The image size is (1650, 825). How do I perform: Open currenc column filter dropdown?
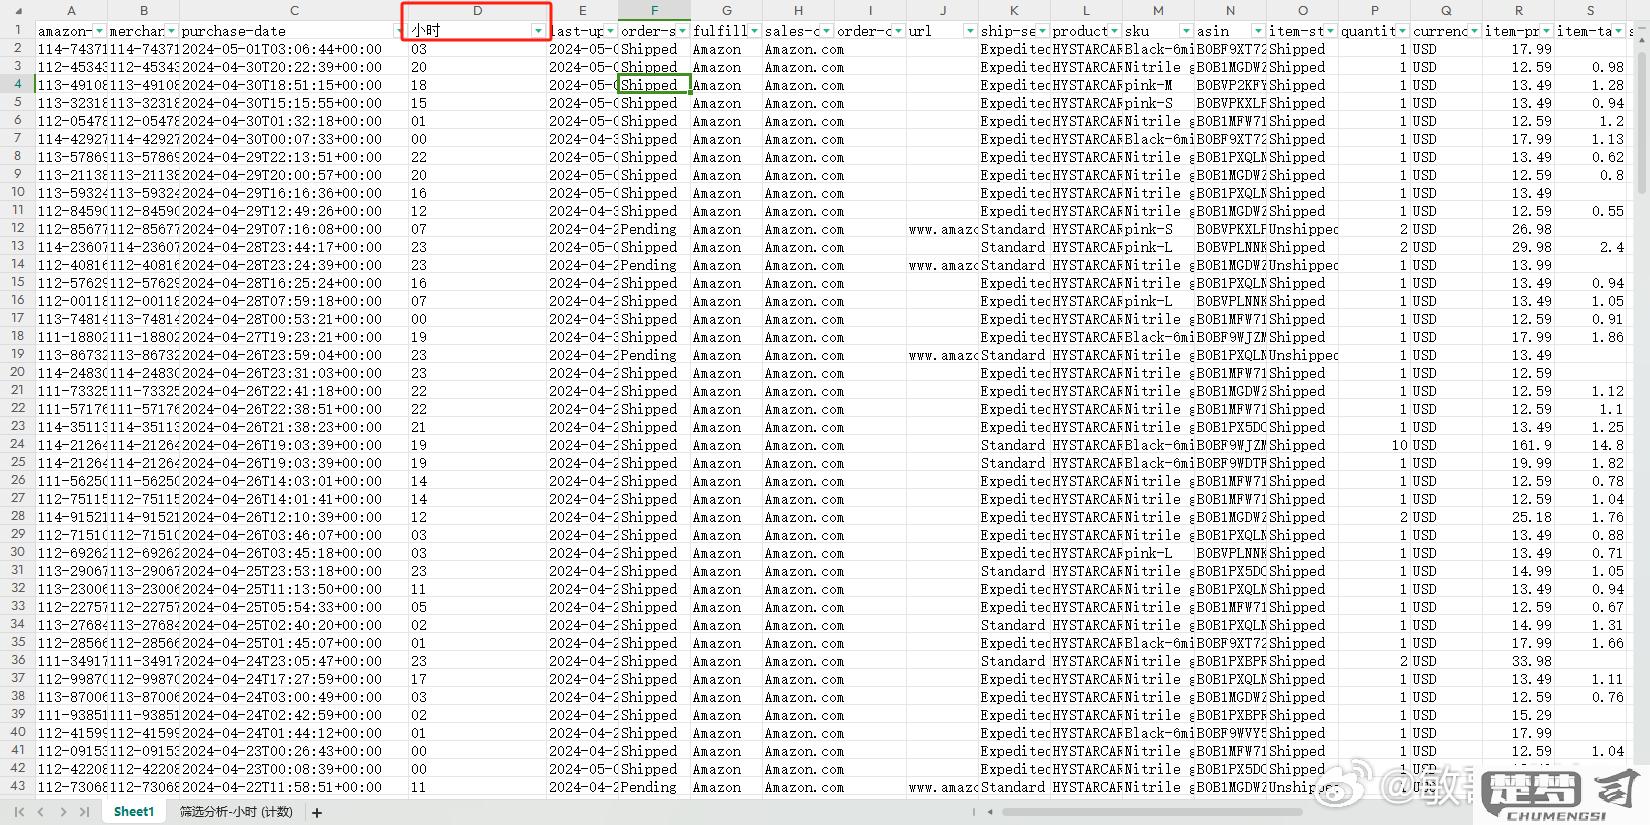pyautogui.click(x=1474, y=31)
